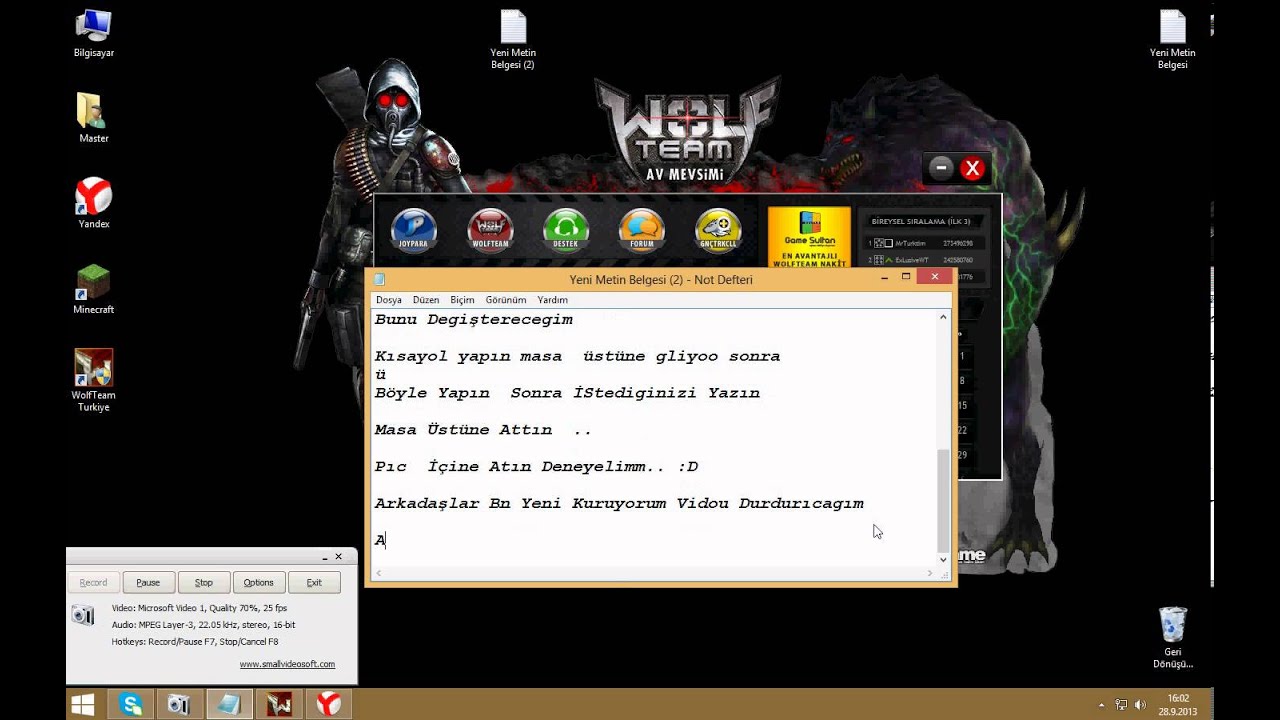Click the Game Sultan advertisement banner
The image size is (1280, 720).
coord(809,237)
